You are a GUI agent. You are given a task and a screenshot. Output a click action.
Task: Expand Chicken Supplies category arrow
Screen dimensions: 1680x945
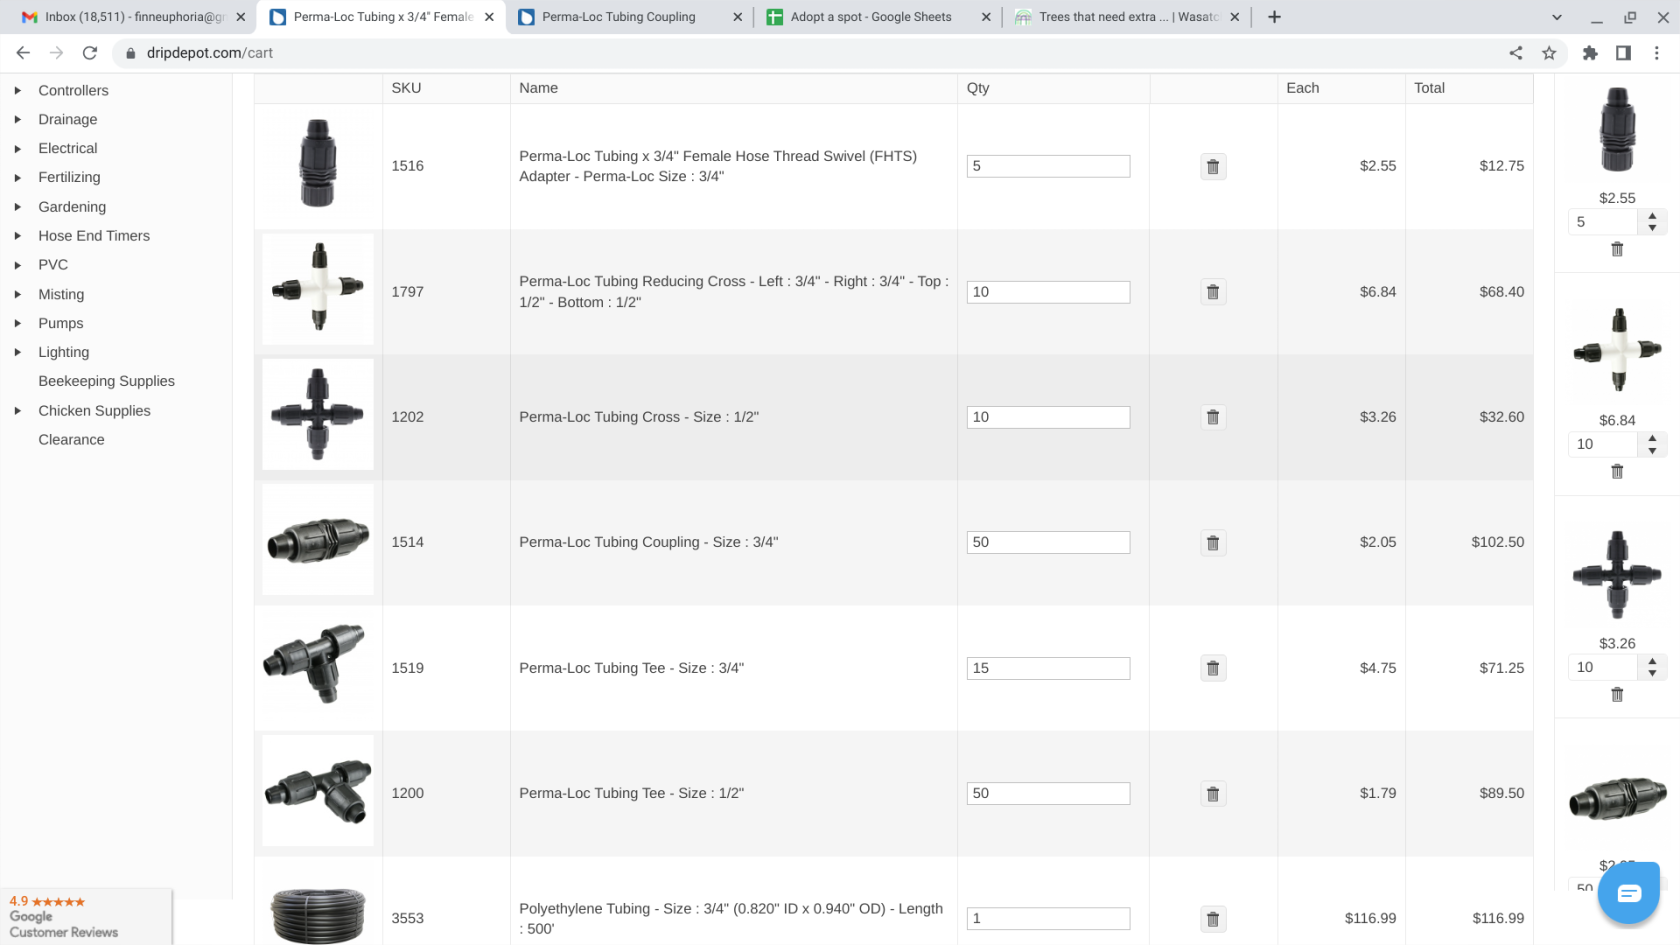(17, 411)
